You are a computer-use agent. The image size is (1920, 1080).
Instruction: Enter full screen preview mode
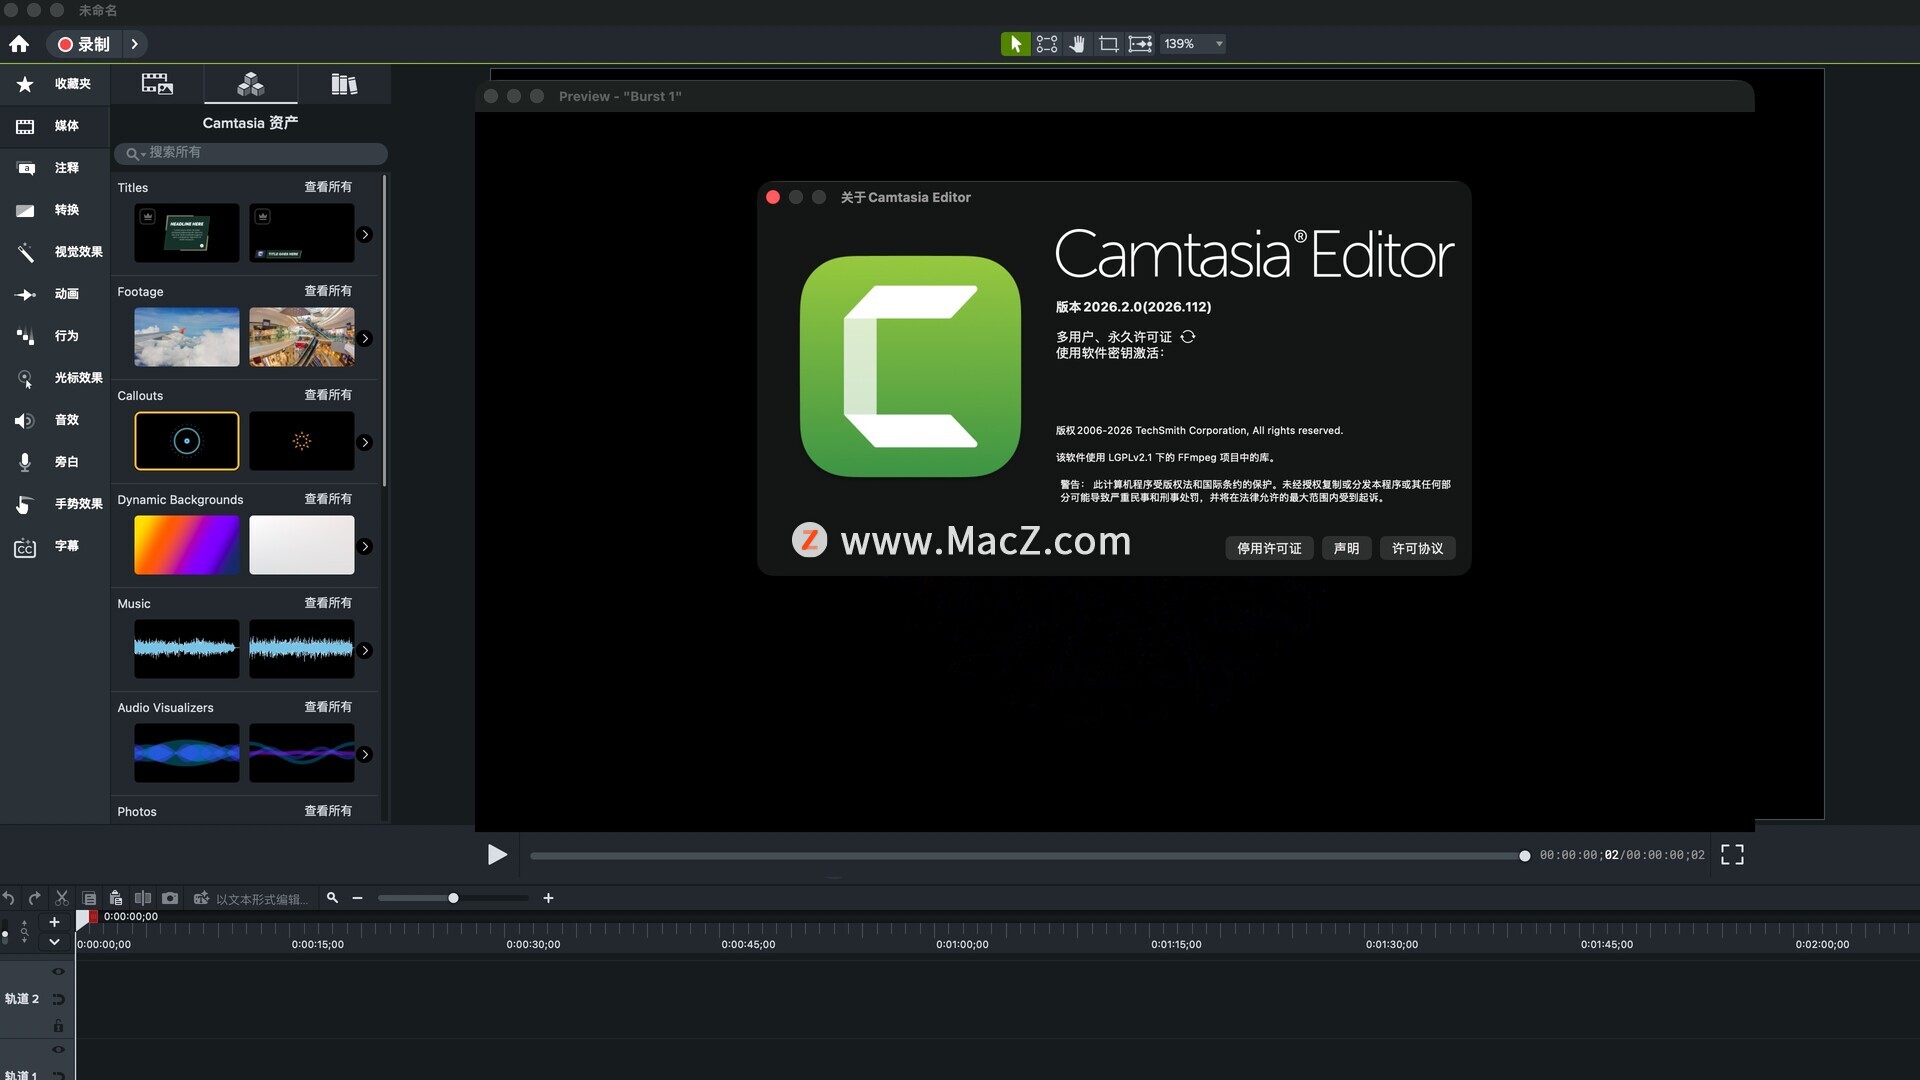(x=1732, y=855)
